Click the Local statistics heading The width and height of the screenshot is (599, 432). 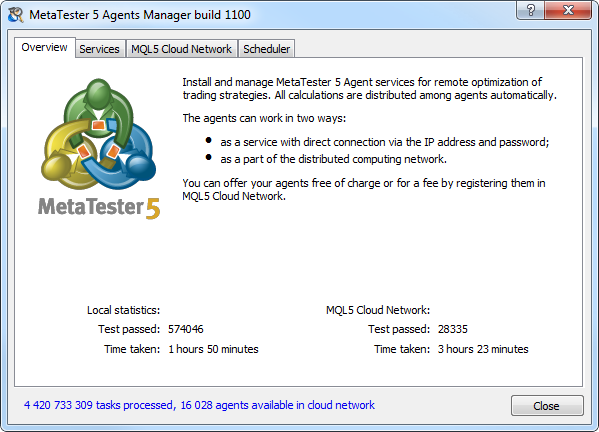click(x=123, y=310)
